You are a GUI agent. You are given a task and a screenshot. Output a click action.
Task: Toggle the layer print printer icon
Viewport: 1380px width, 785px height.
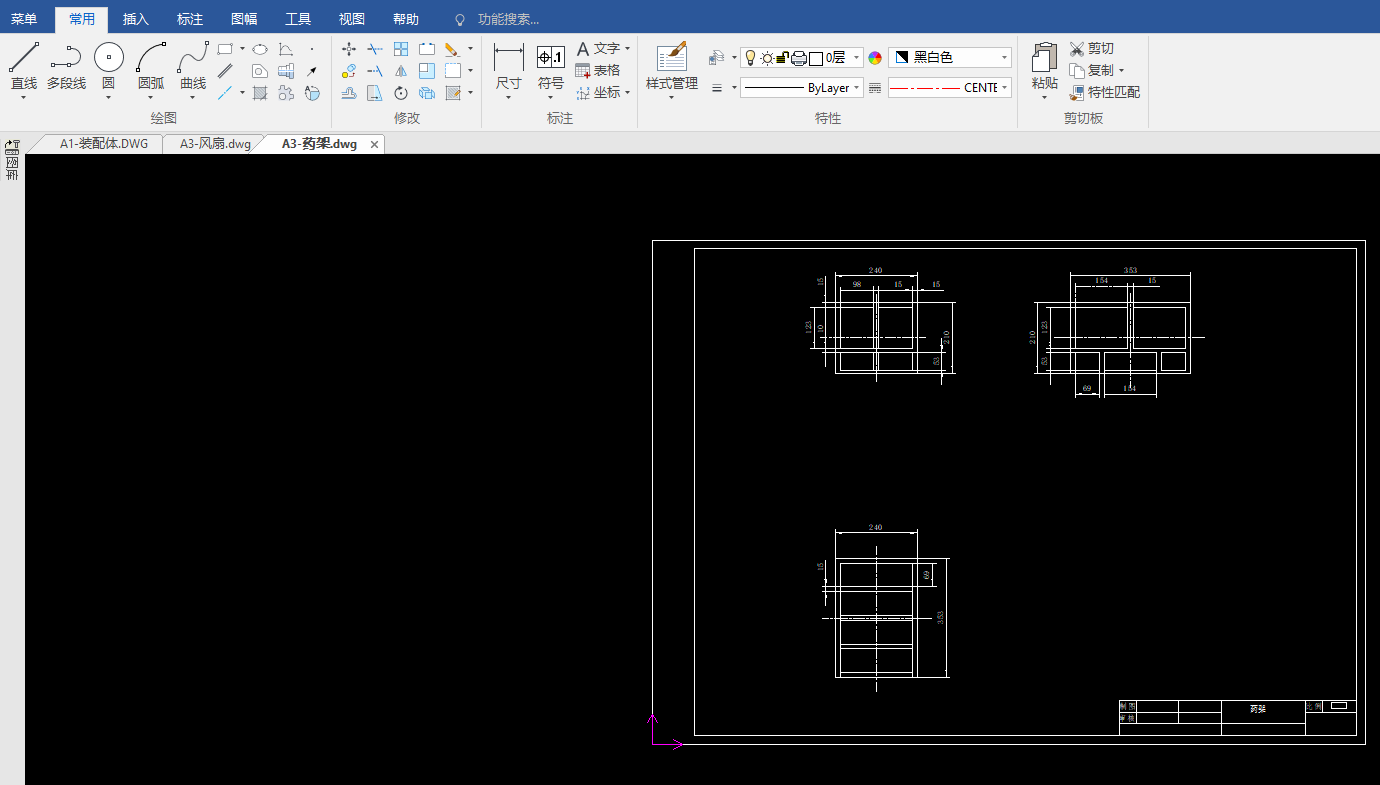click(x=799, y=58)
